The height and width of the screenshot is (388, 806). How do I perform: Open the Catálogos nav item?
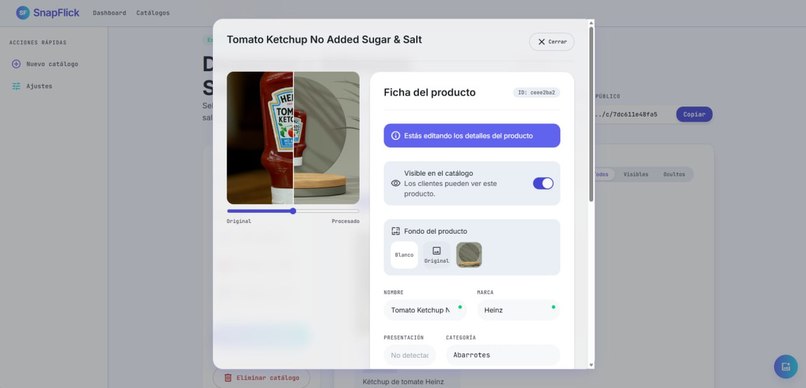coord(153,13)
